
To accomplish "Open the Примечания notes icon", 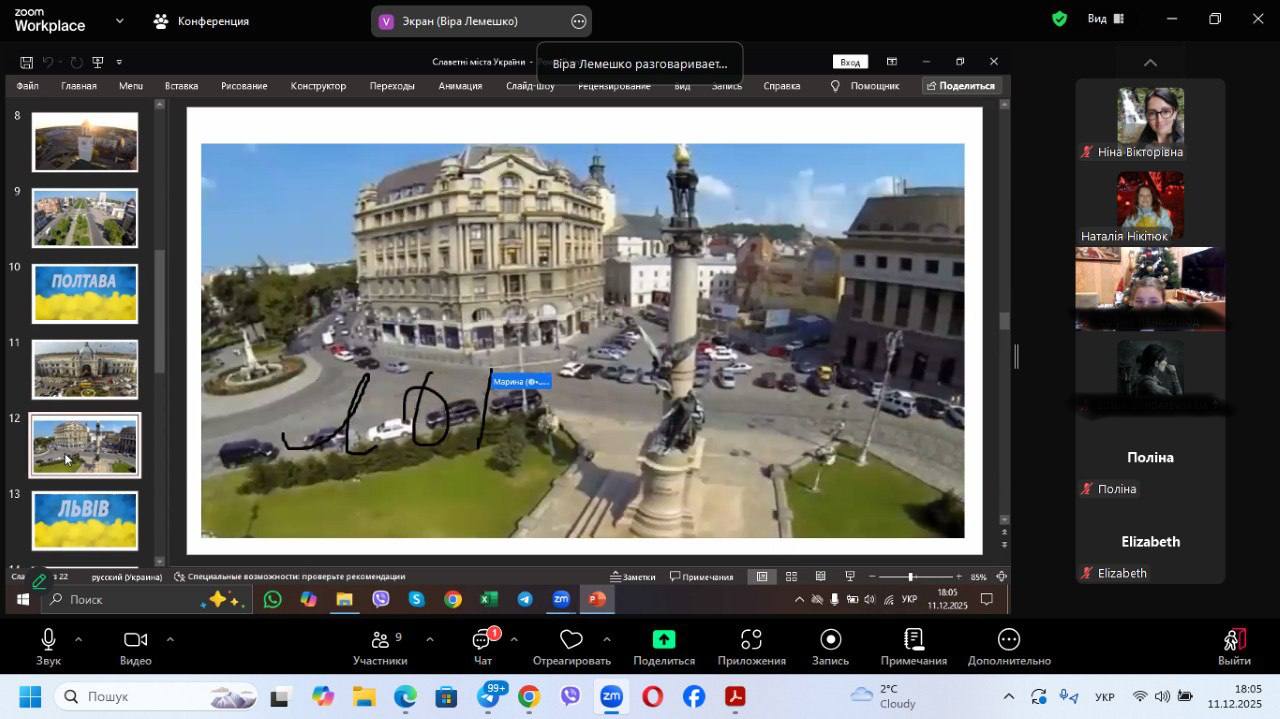I will coord(913,640).
